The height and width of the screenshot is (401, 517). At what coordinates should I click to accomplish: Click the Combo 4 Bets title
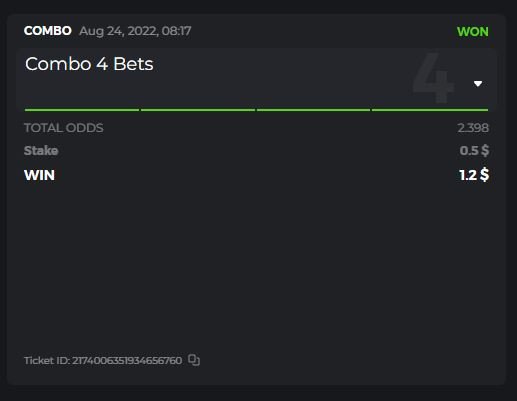tap(89, 64)
